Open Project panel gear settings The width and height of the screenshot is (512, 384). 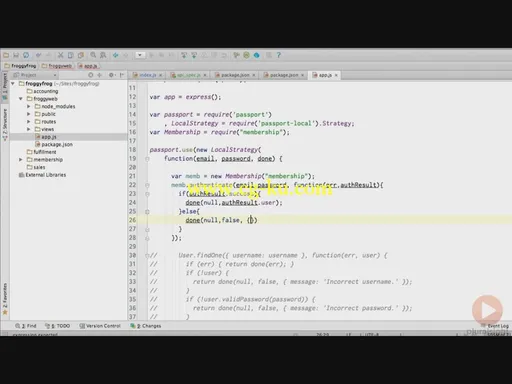click(111, 75)
